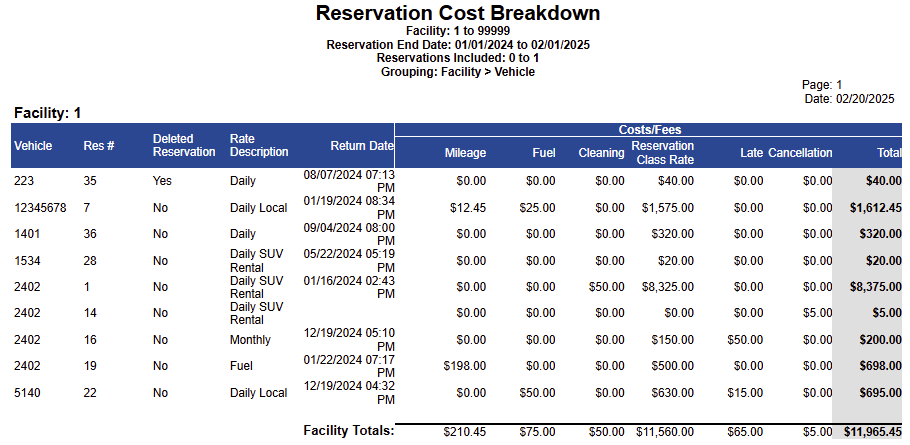Select vehicle number 12345678
The image size is (910, 445).
click(42, 208)
